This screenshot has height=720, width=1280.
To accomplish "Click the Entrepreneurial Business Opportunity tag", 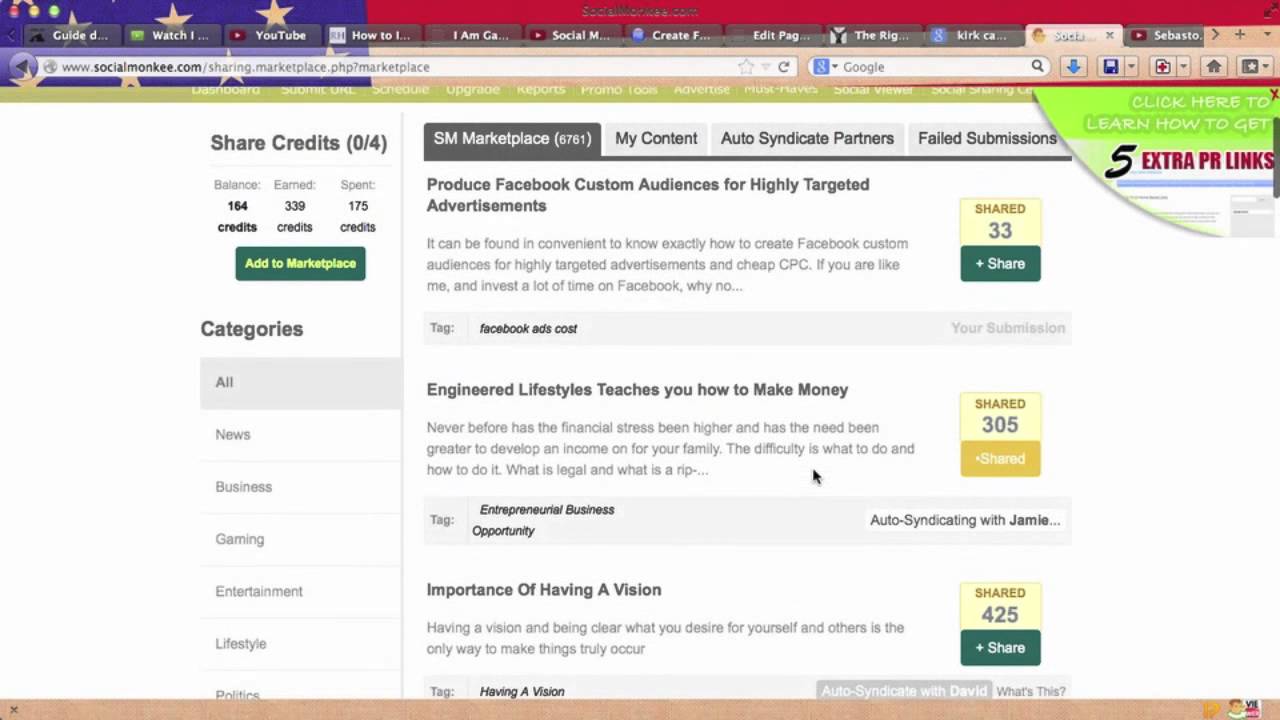I will tap(543, 520).
